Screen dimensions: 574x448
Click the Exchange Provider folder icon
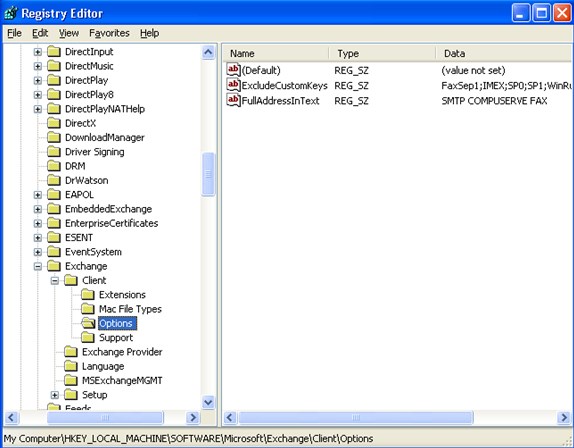[x=71, y=352]
